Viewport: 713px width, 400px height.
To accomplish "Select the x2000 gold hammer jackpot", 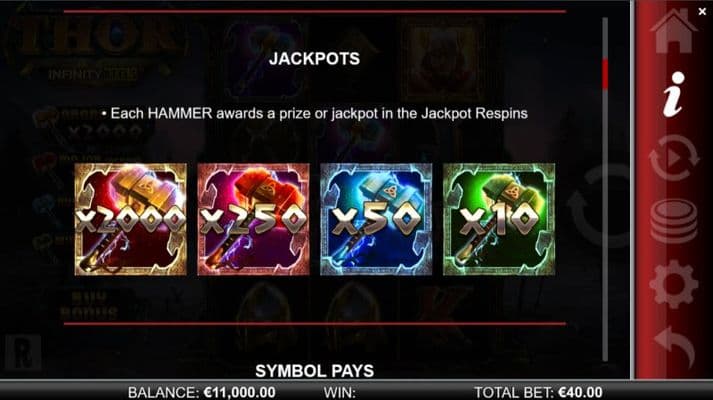I will pyautogui.click(x=131, y=220).
